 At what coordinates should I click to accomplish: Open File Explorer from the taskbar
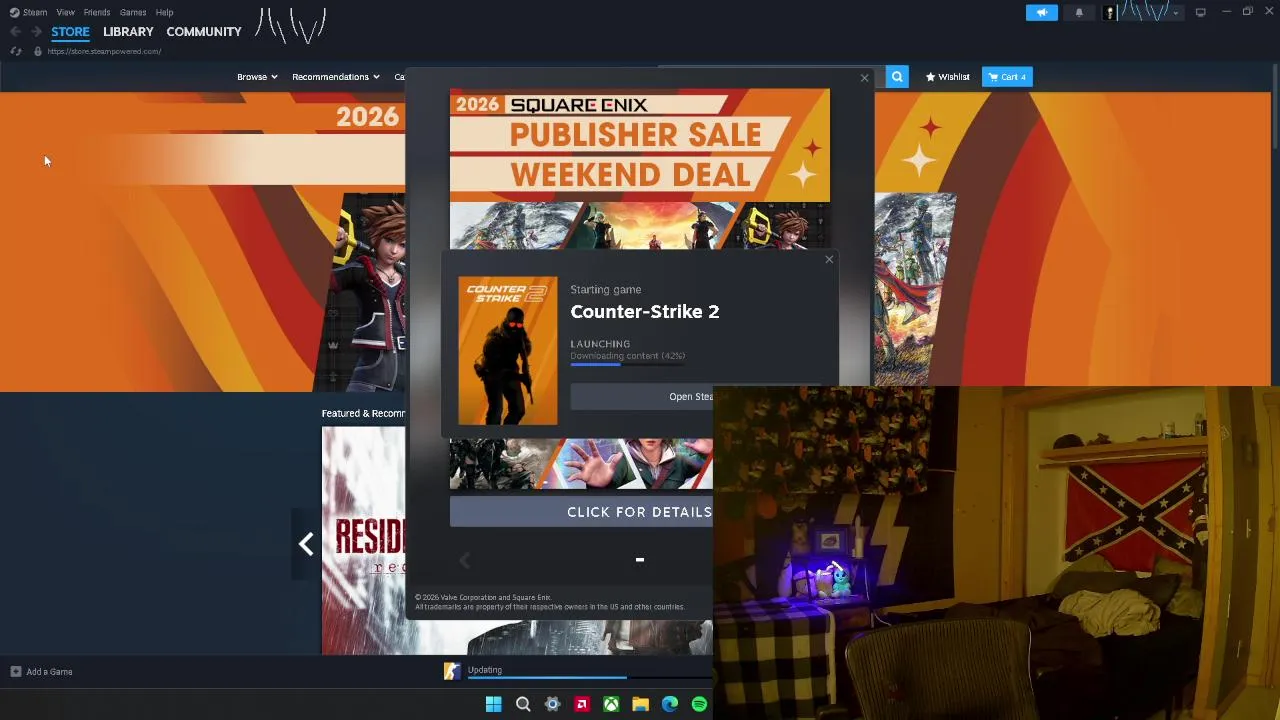[x=640, y=705]
